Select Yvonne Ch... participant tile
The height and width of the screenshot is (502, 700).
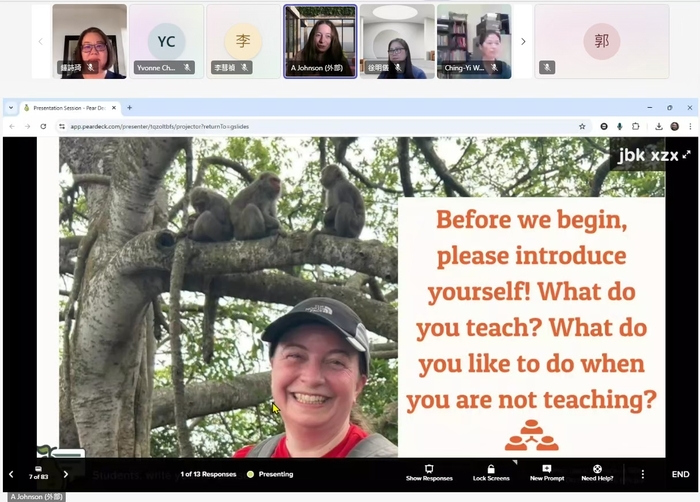166,42
